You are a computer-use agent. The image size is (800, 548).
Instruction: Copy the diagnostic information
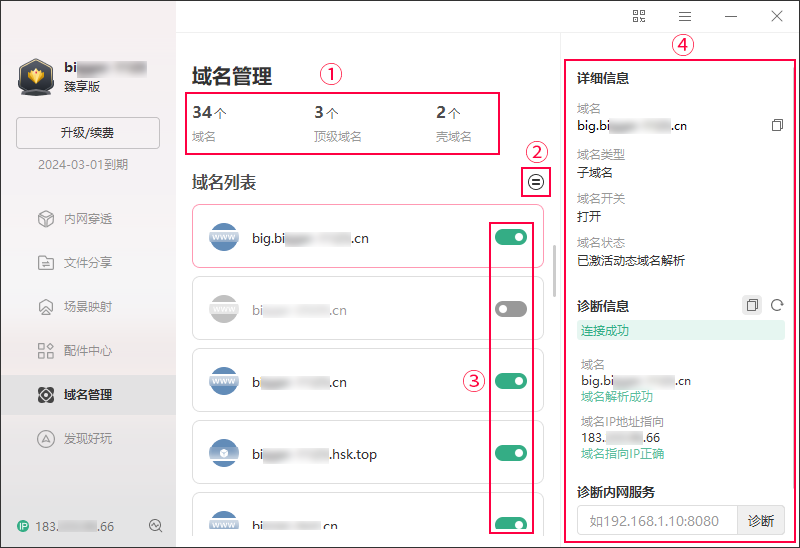pos(752,305)
